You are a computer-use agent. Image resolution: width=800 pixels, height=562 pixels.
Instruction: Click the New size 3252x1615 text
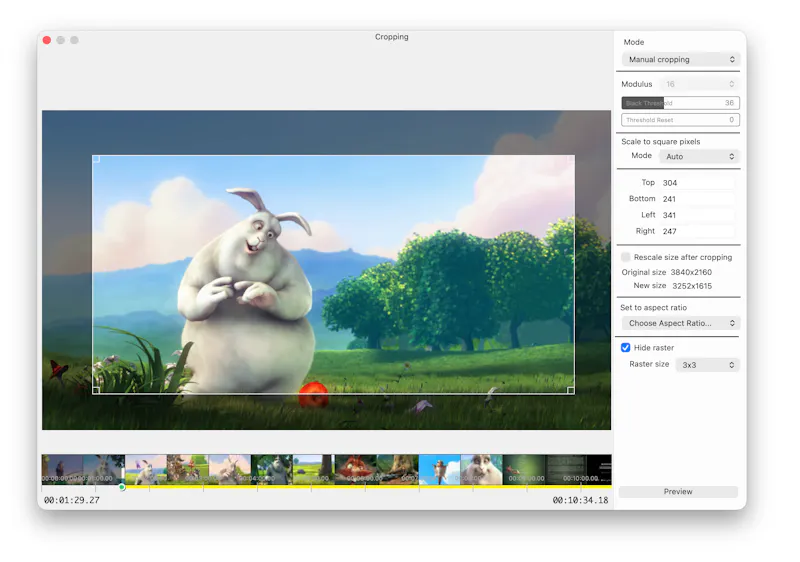coord(672,286)
